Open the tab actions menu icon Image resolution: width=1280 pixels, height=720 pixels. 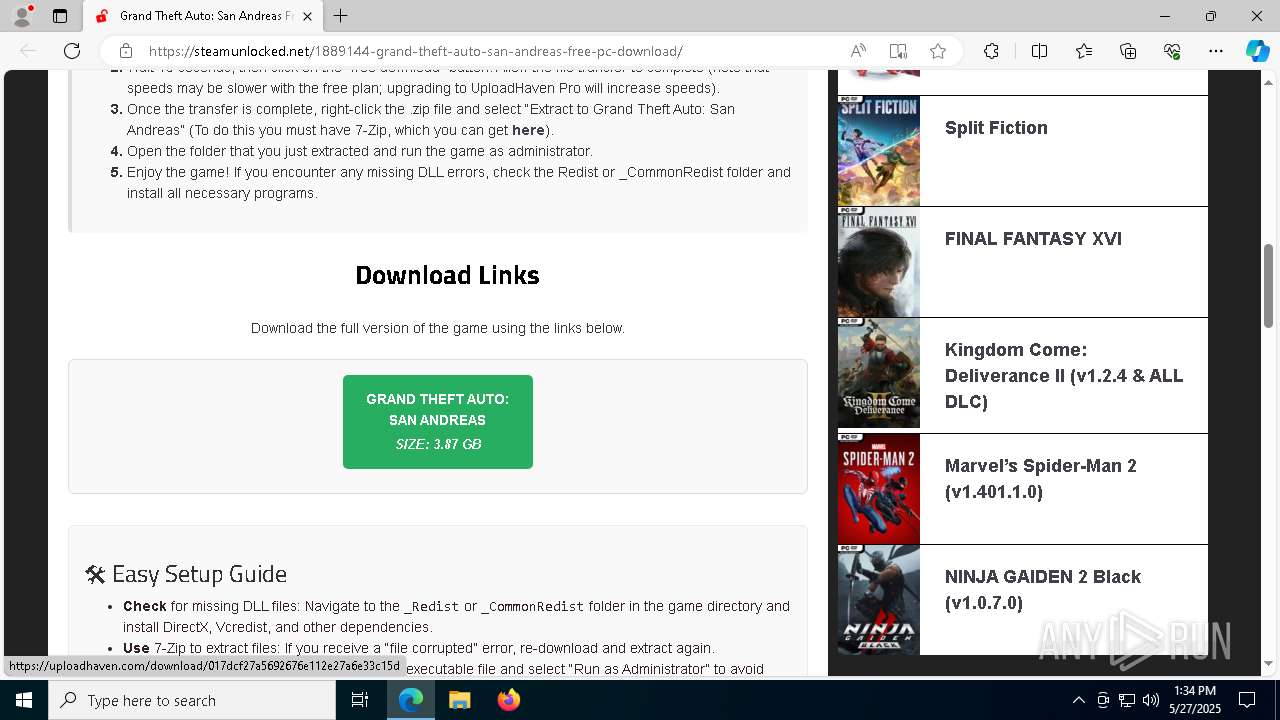coord(60,16)
